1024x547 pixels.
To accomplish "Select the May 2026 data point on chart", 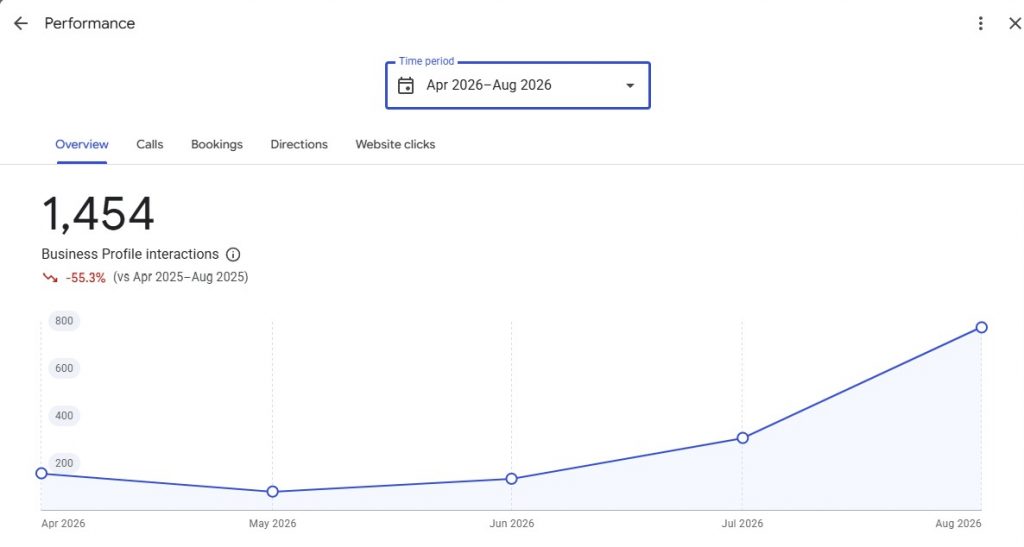I will 272,492.
